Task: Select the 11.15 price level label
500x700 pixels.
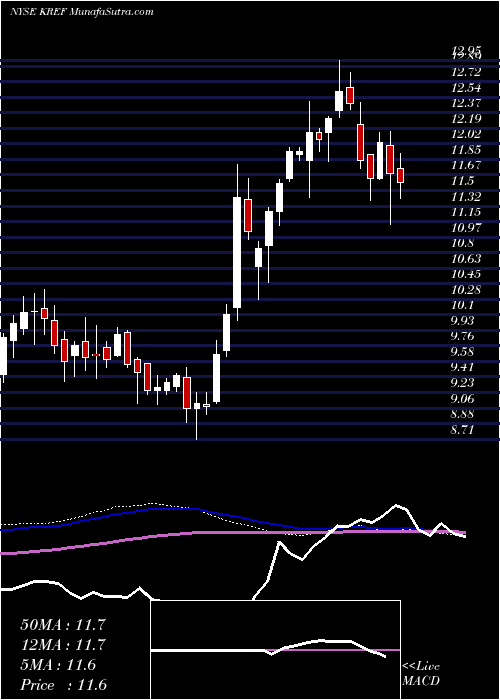Action: pos(466,212)
